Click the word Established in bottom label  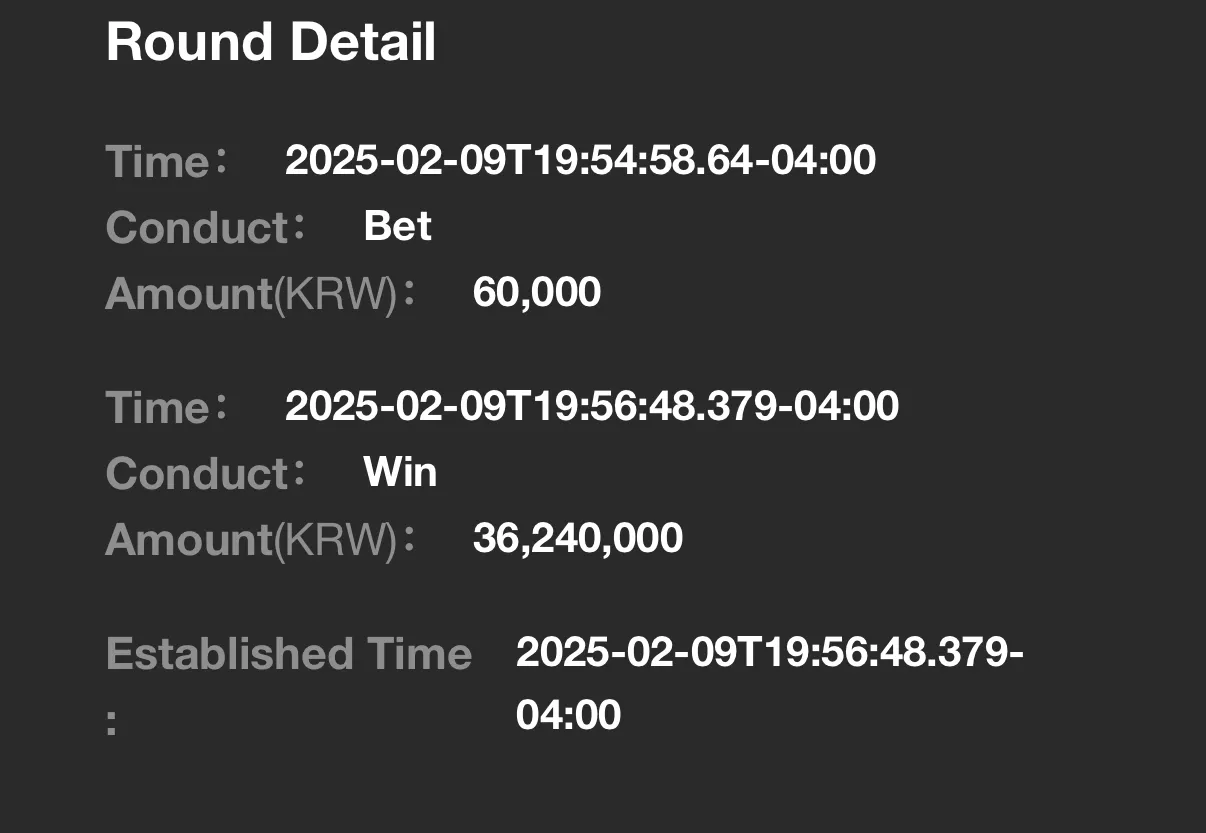[x=229, y=654]
